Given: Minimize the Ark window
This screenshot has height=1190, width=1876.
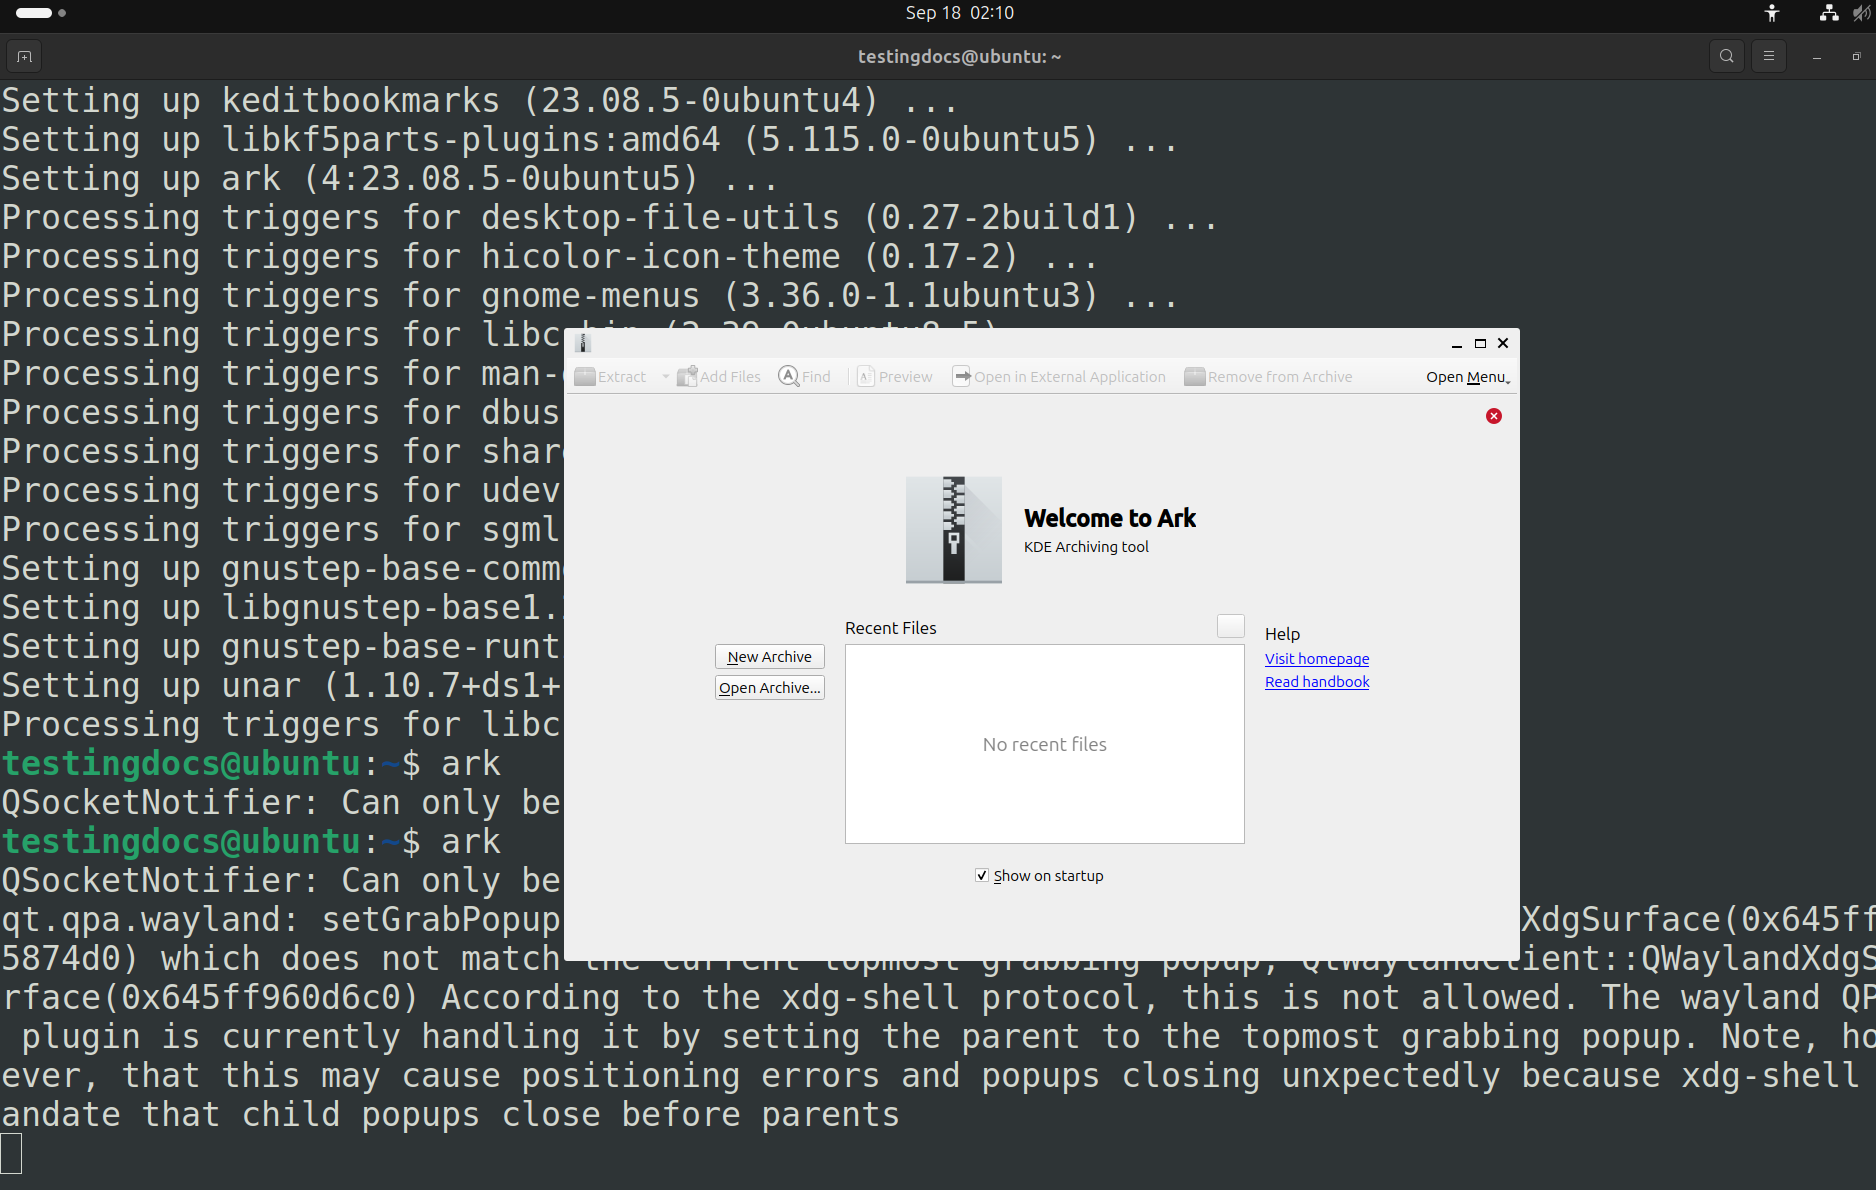Looking at the screenshot, I should click(1457, 343).
